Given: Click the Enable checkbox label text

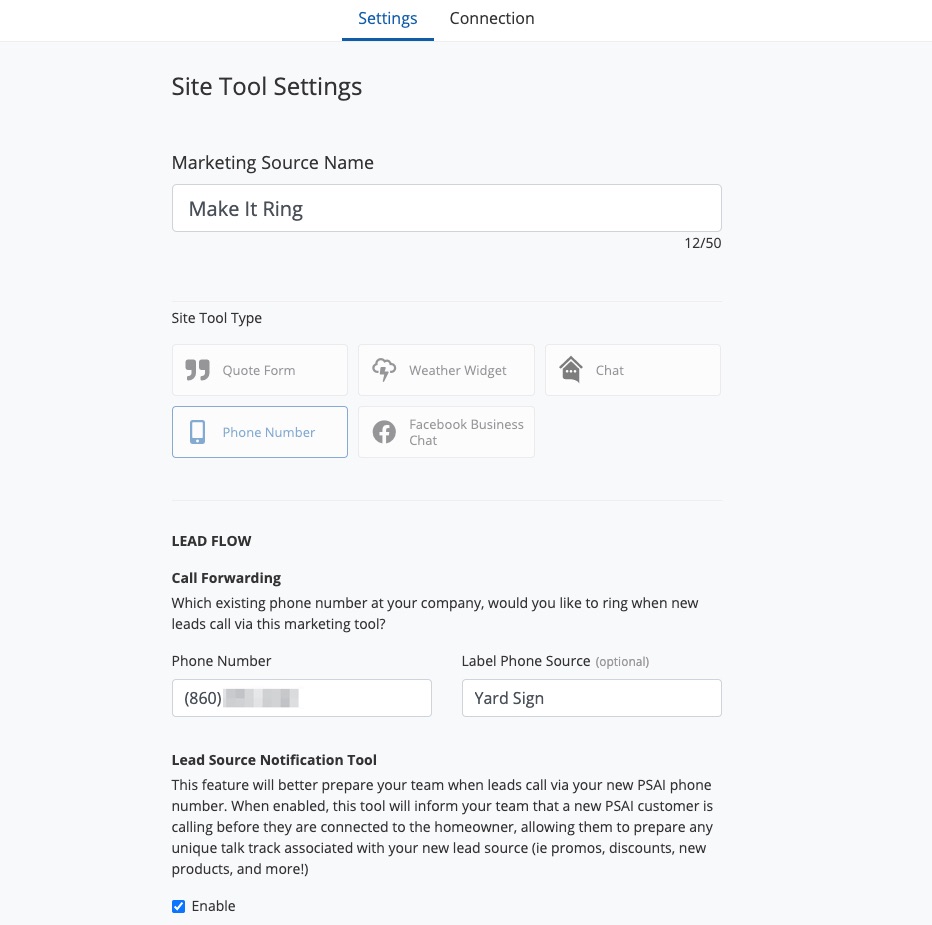Looking at the screenshot, I should click(214, 906).
